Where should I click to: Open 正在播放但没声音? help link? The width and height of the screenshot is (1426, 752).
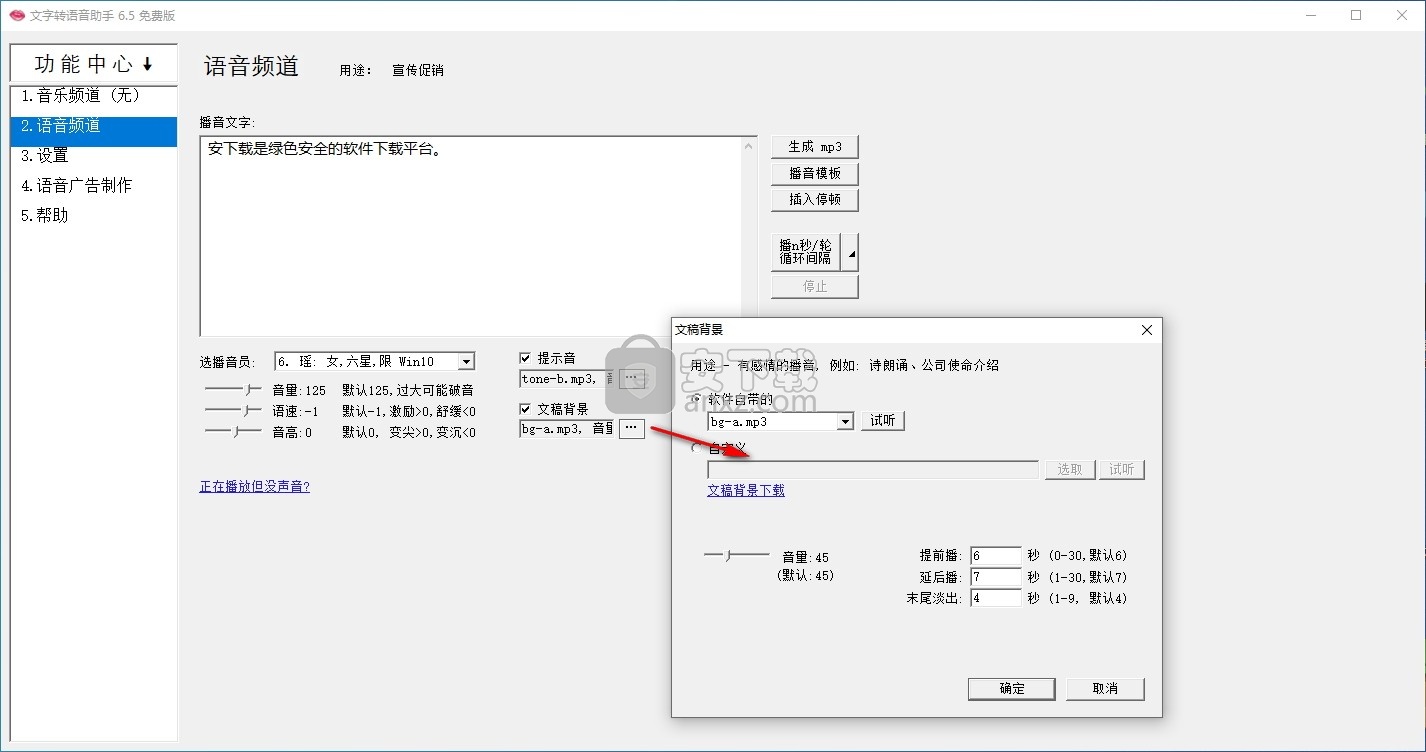click(254, 487)
